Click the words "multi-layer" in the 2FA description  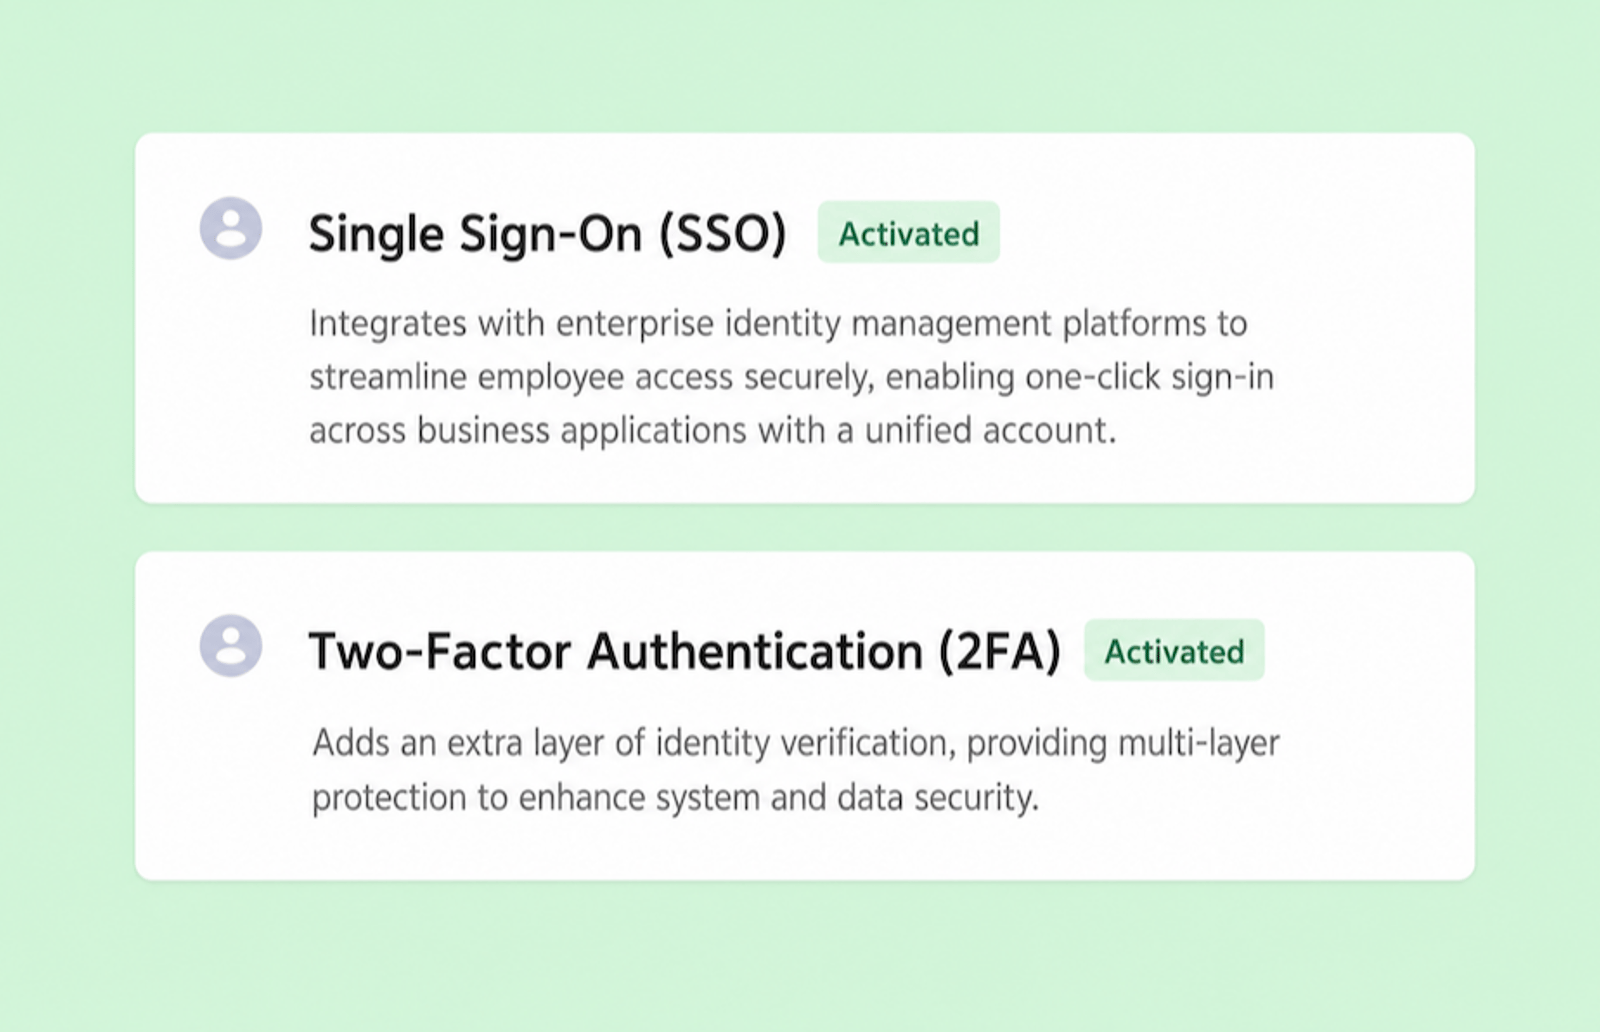coord(1199,743)
